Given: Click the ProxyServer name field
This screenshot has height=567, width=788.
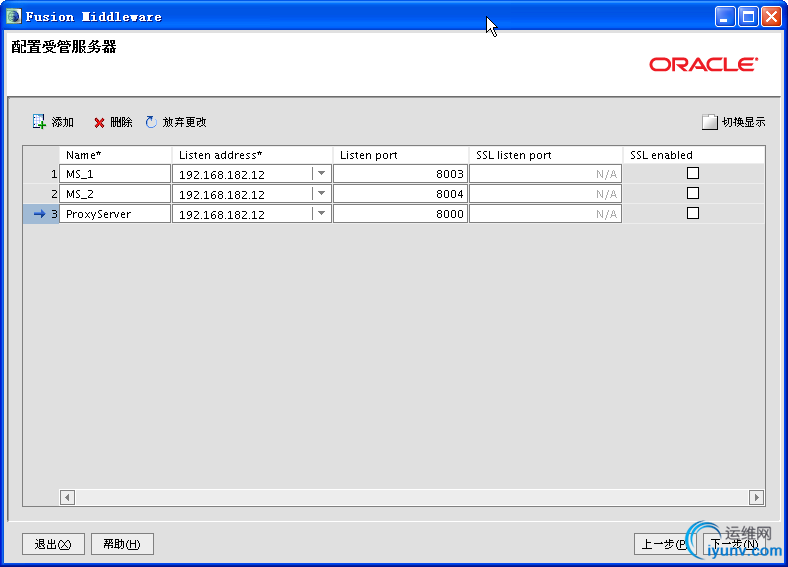Looking at the screenshot, I should [115, 214].
